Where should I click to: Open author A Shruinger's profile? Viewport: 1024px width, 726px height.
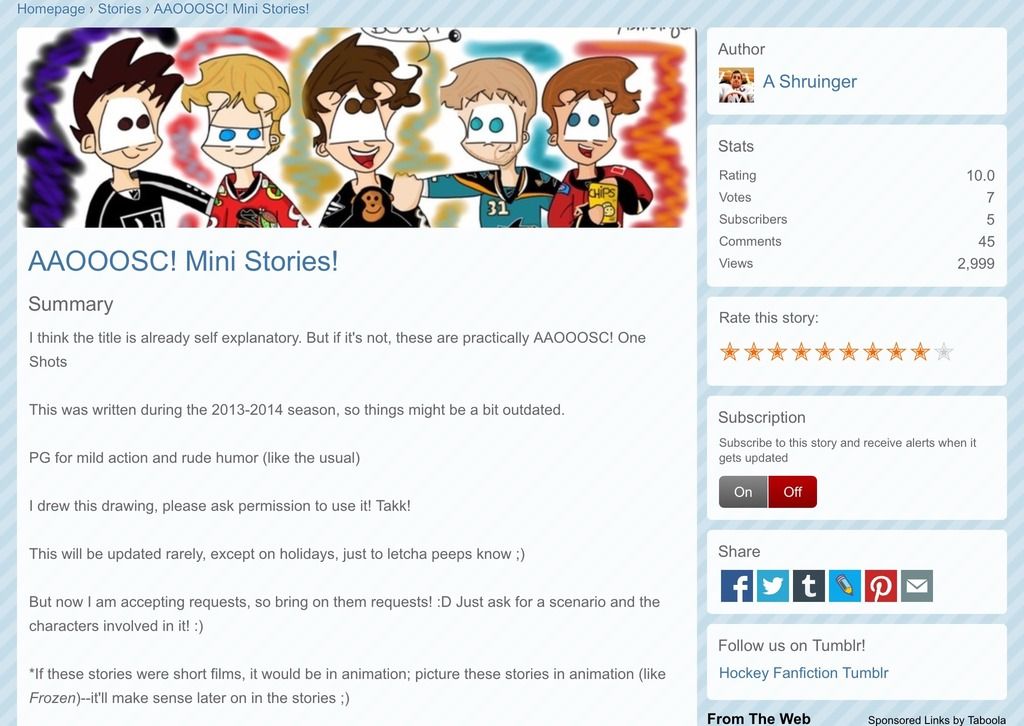[809, 82]
